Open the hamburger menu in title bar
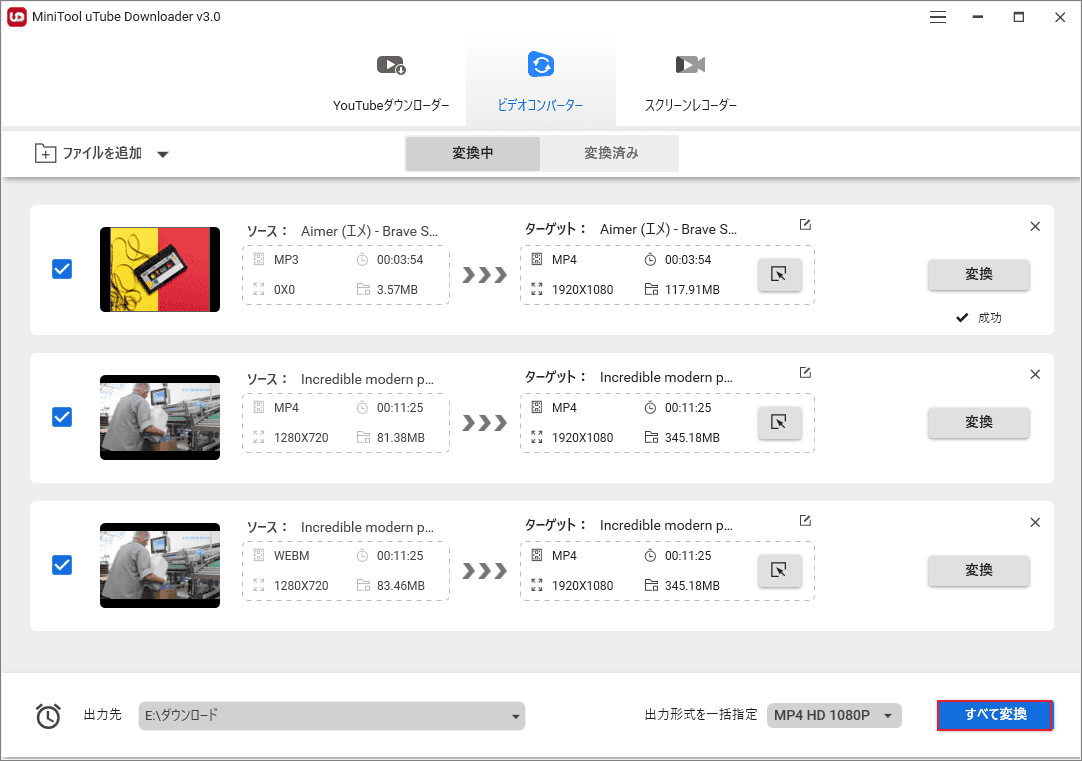The height and width of the screenshot is (761, 1082). (x=938, y=17)
